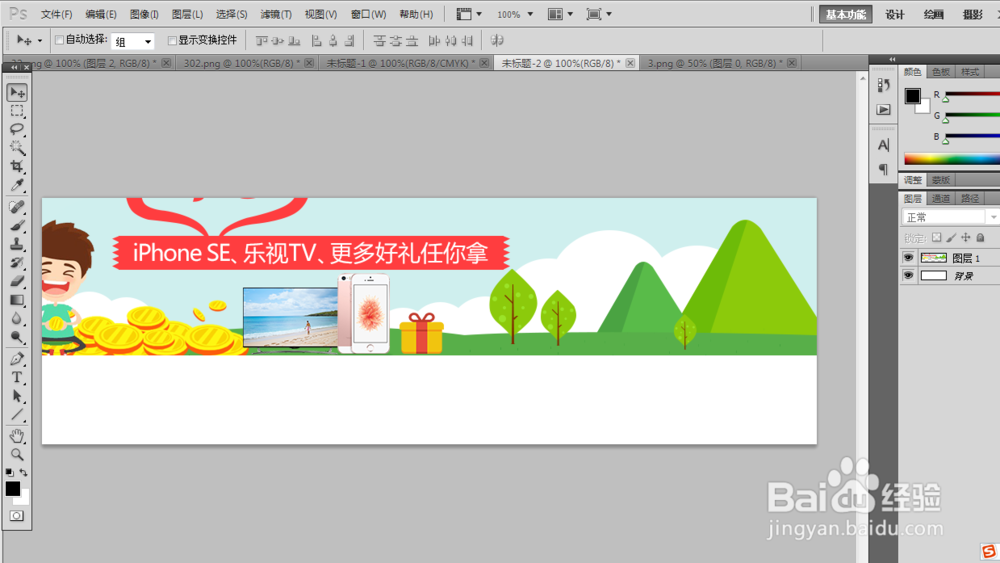Collapse the toolbox double-arrow
The height and width of the screenshot is (563, 1000).
14,67
